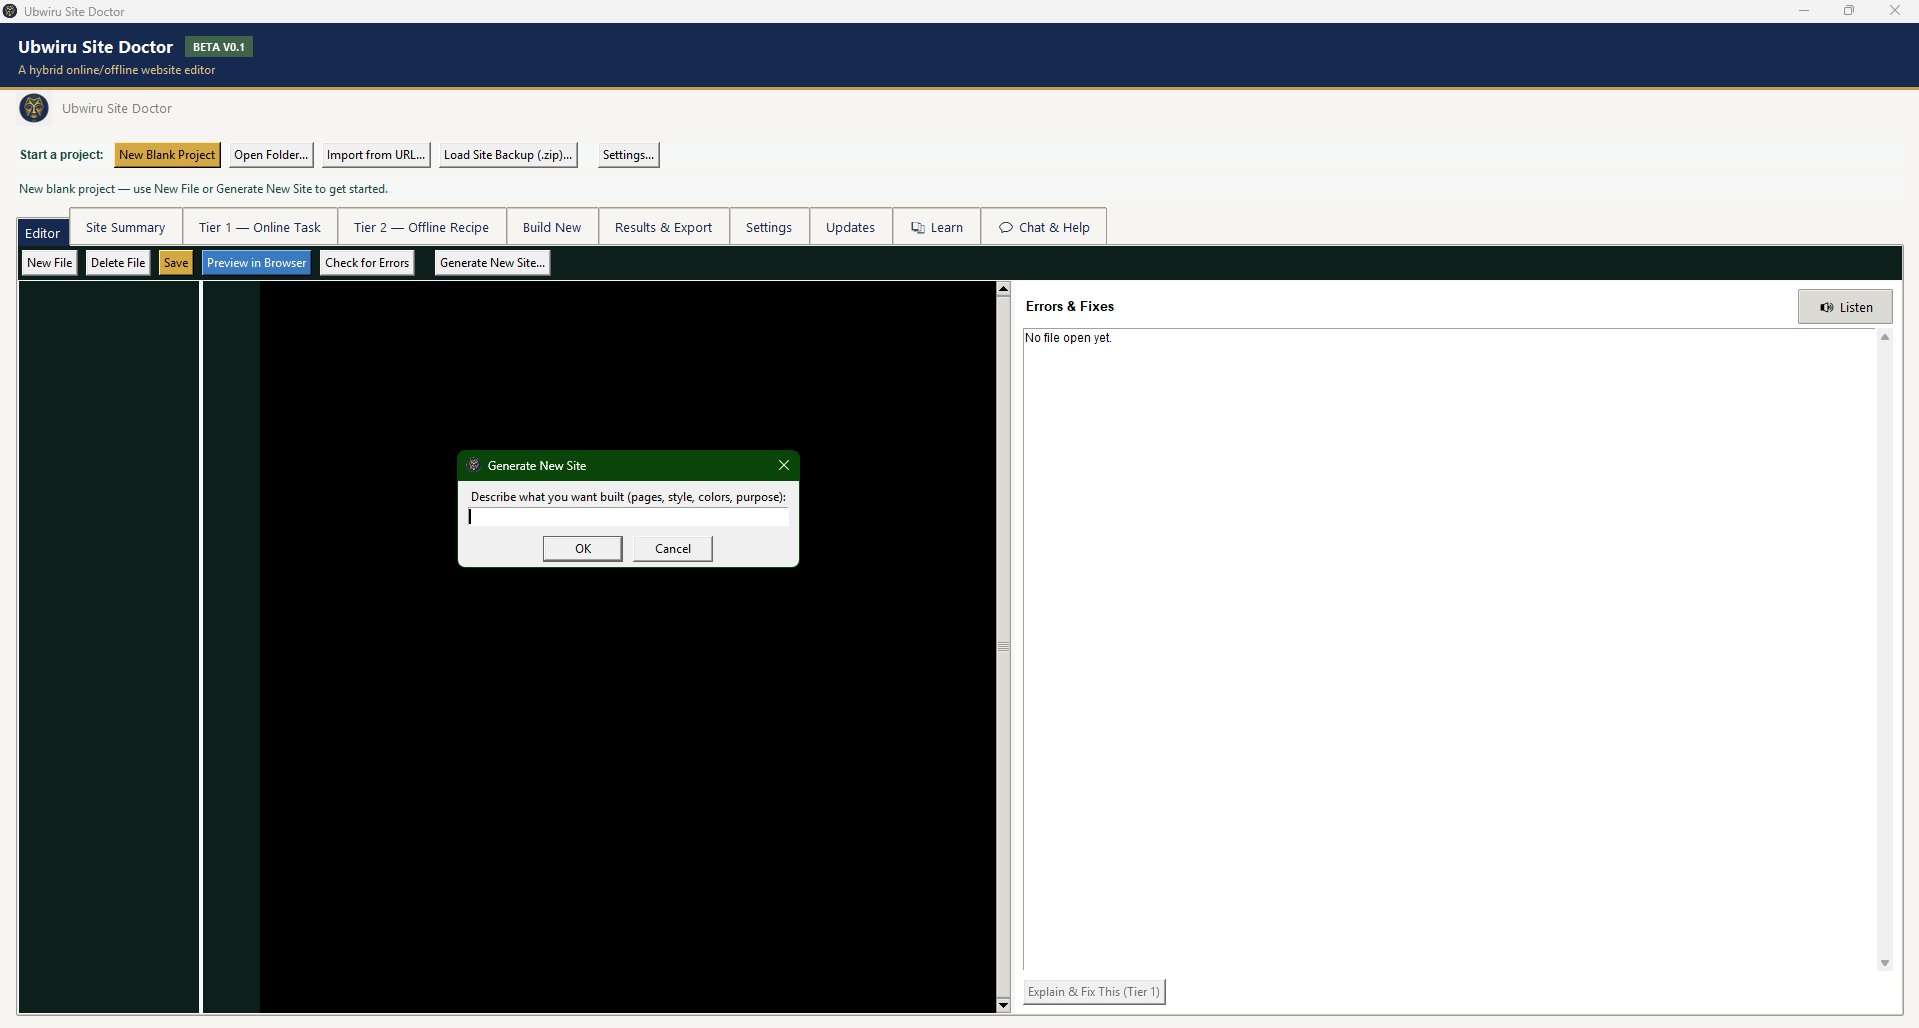The width and height of the screenshot is (1919, 1028).
Task: Click New File in editor toolbar
Action: click(x=50, y=263)
